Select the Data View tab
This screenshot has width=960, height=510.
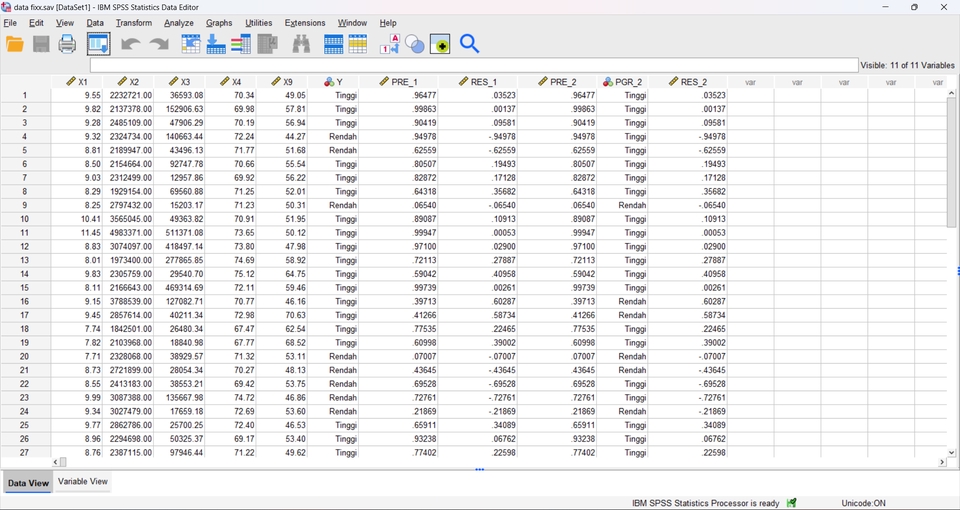tap(28, 482)
